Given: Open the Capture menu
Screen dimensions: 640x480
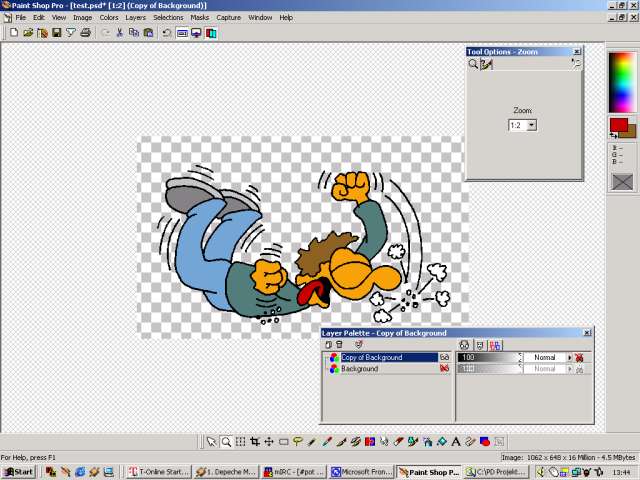Looking at the screenshot, I should pyautogui.click(x=229, y=18).
